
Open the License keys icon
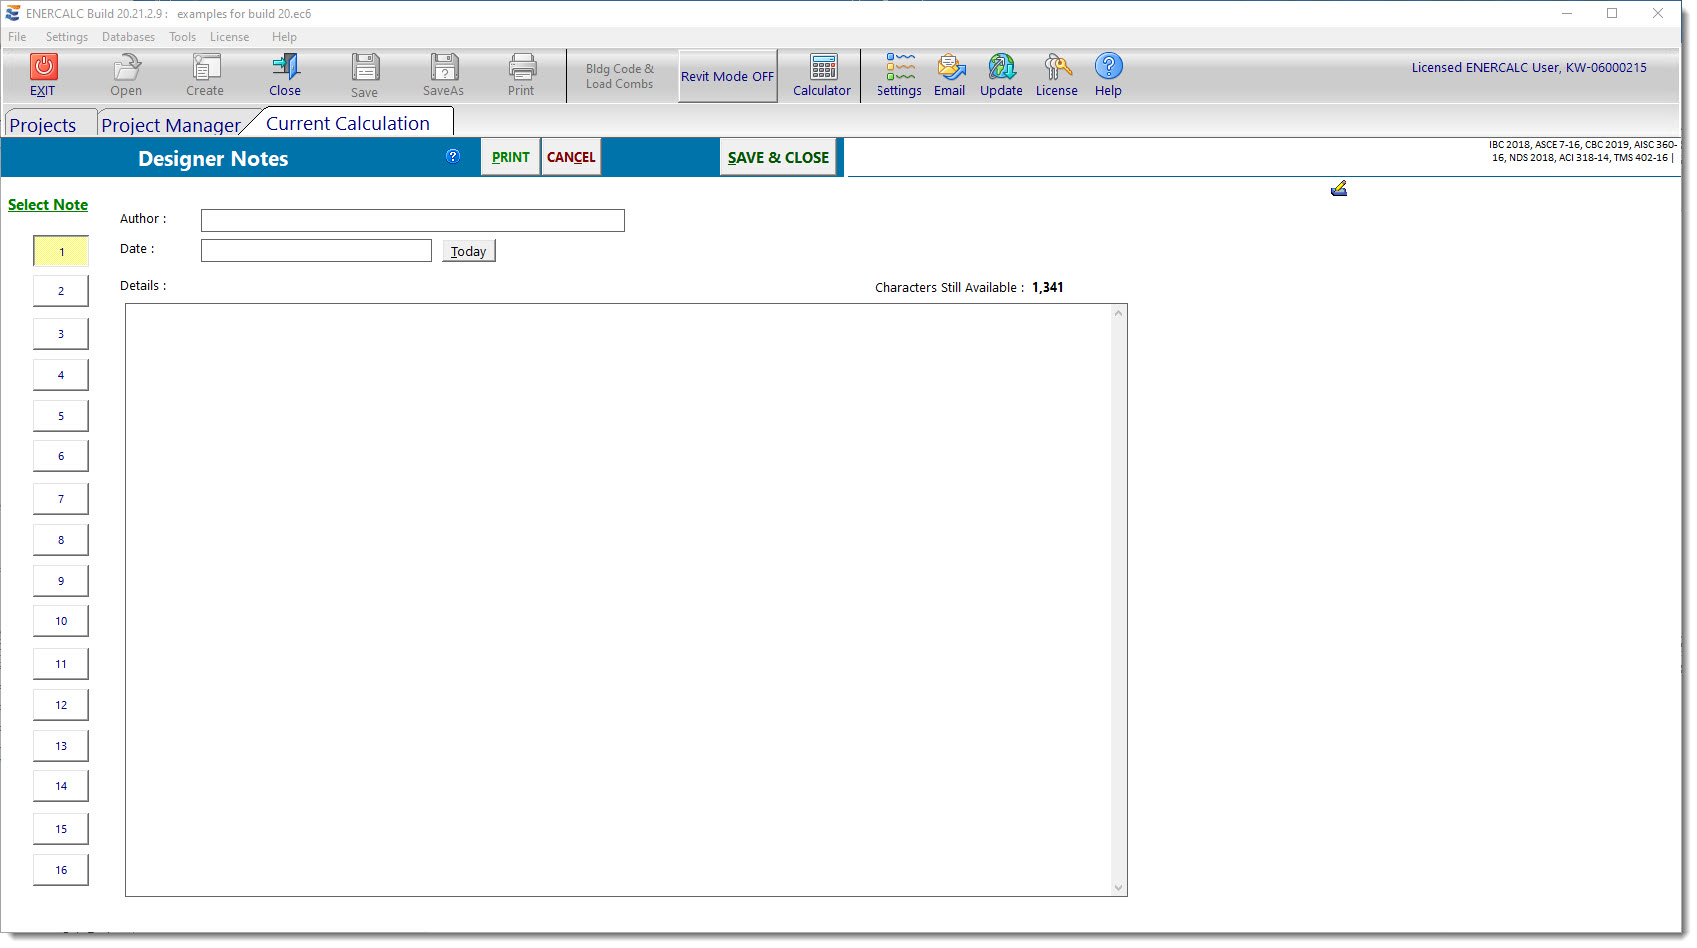pos(1057,68)
